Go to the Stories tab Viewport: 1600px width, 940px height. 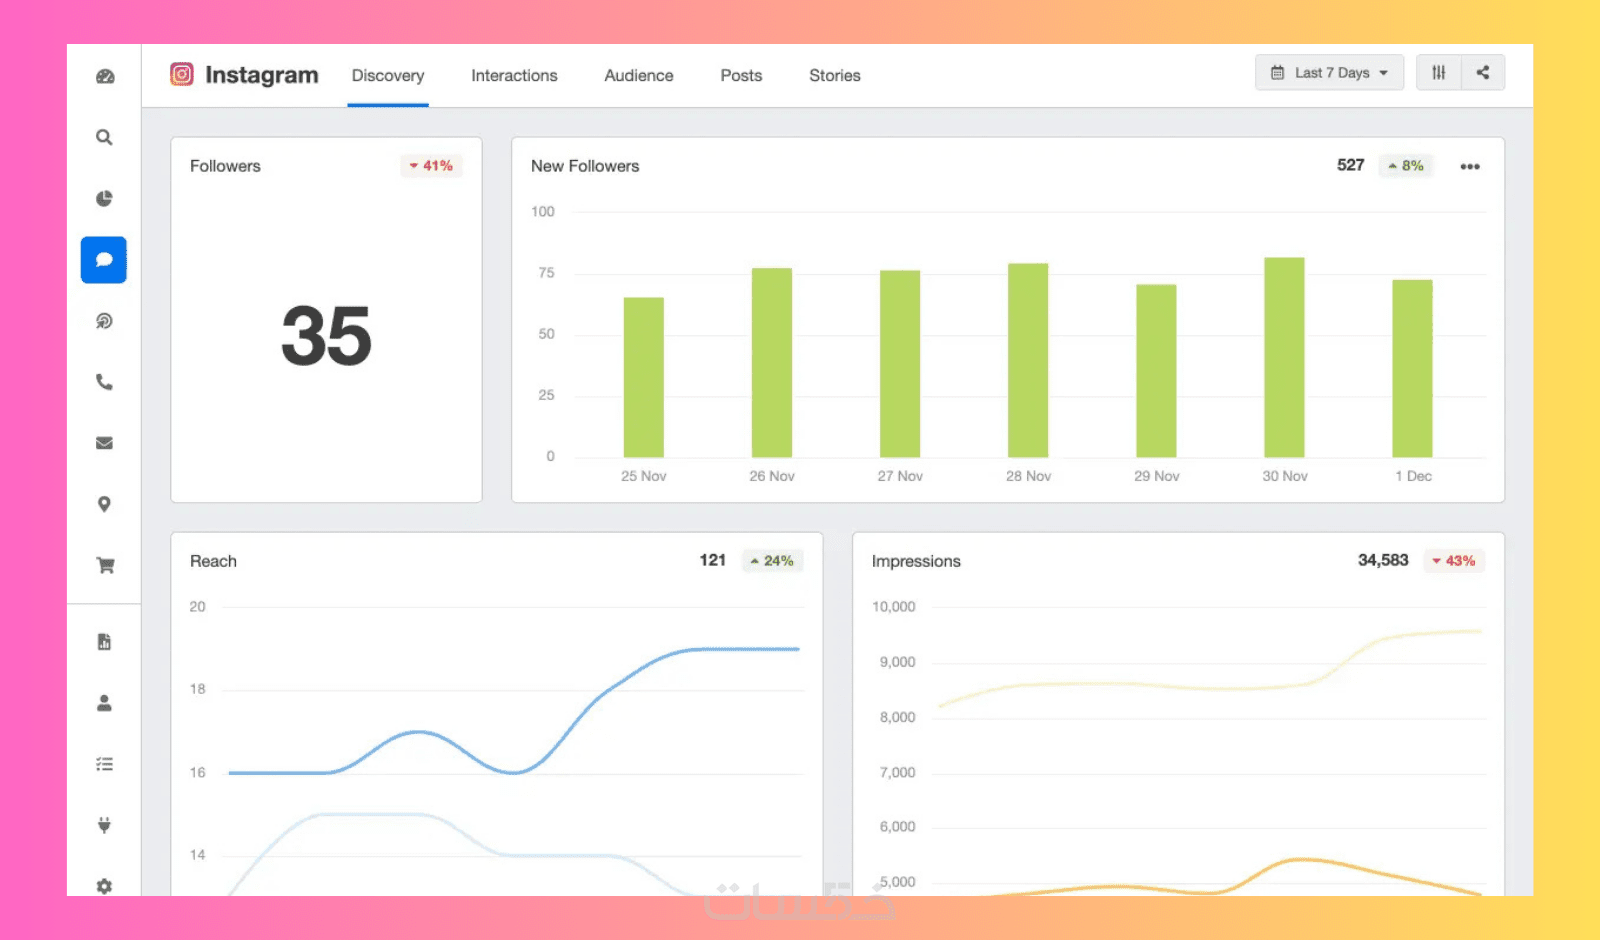(835, 76)
